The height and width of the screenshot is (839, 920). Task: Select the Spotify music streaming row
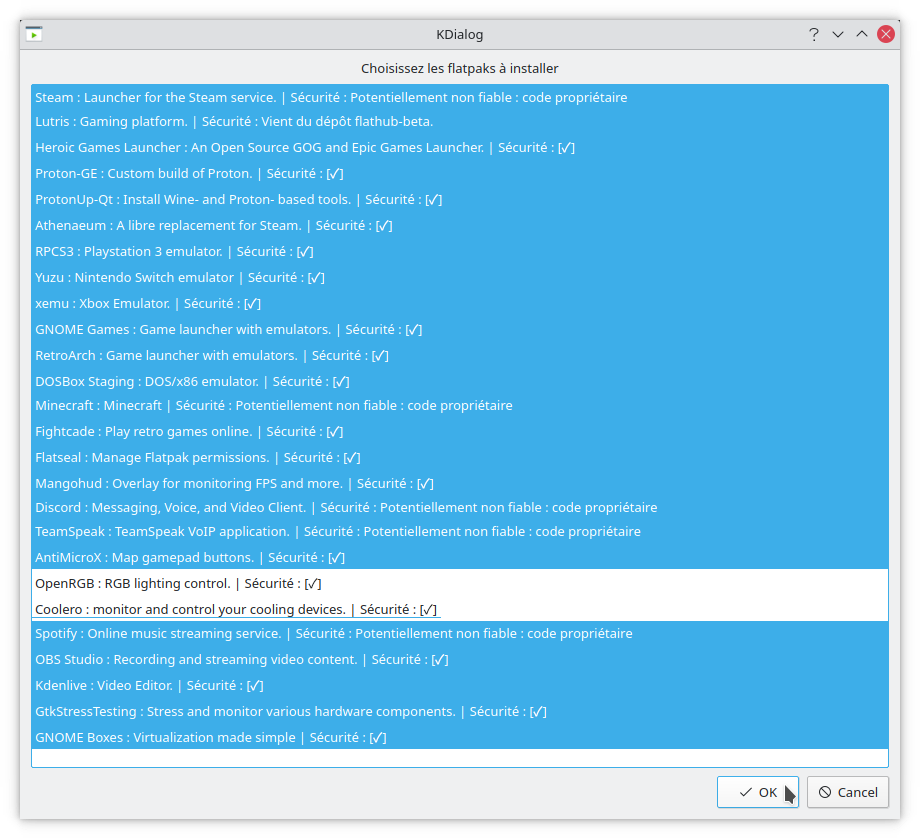[460, 634]
